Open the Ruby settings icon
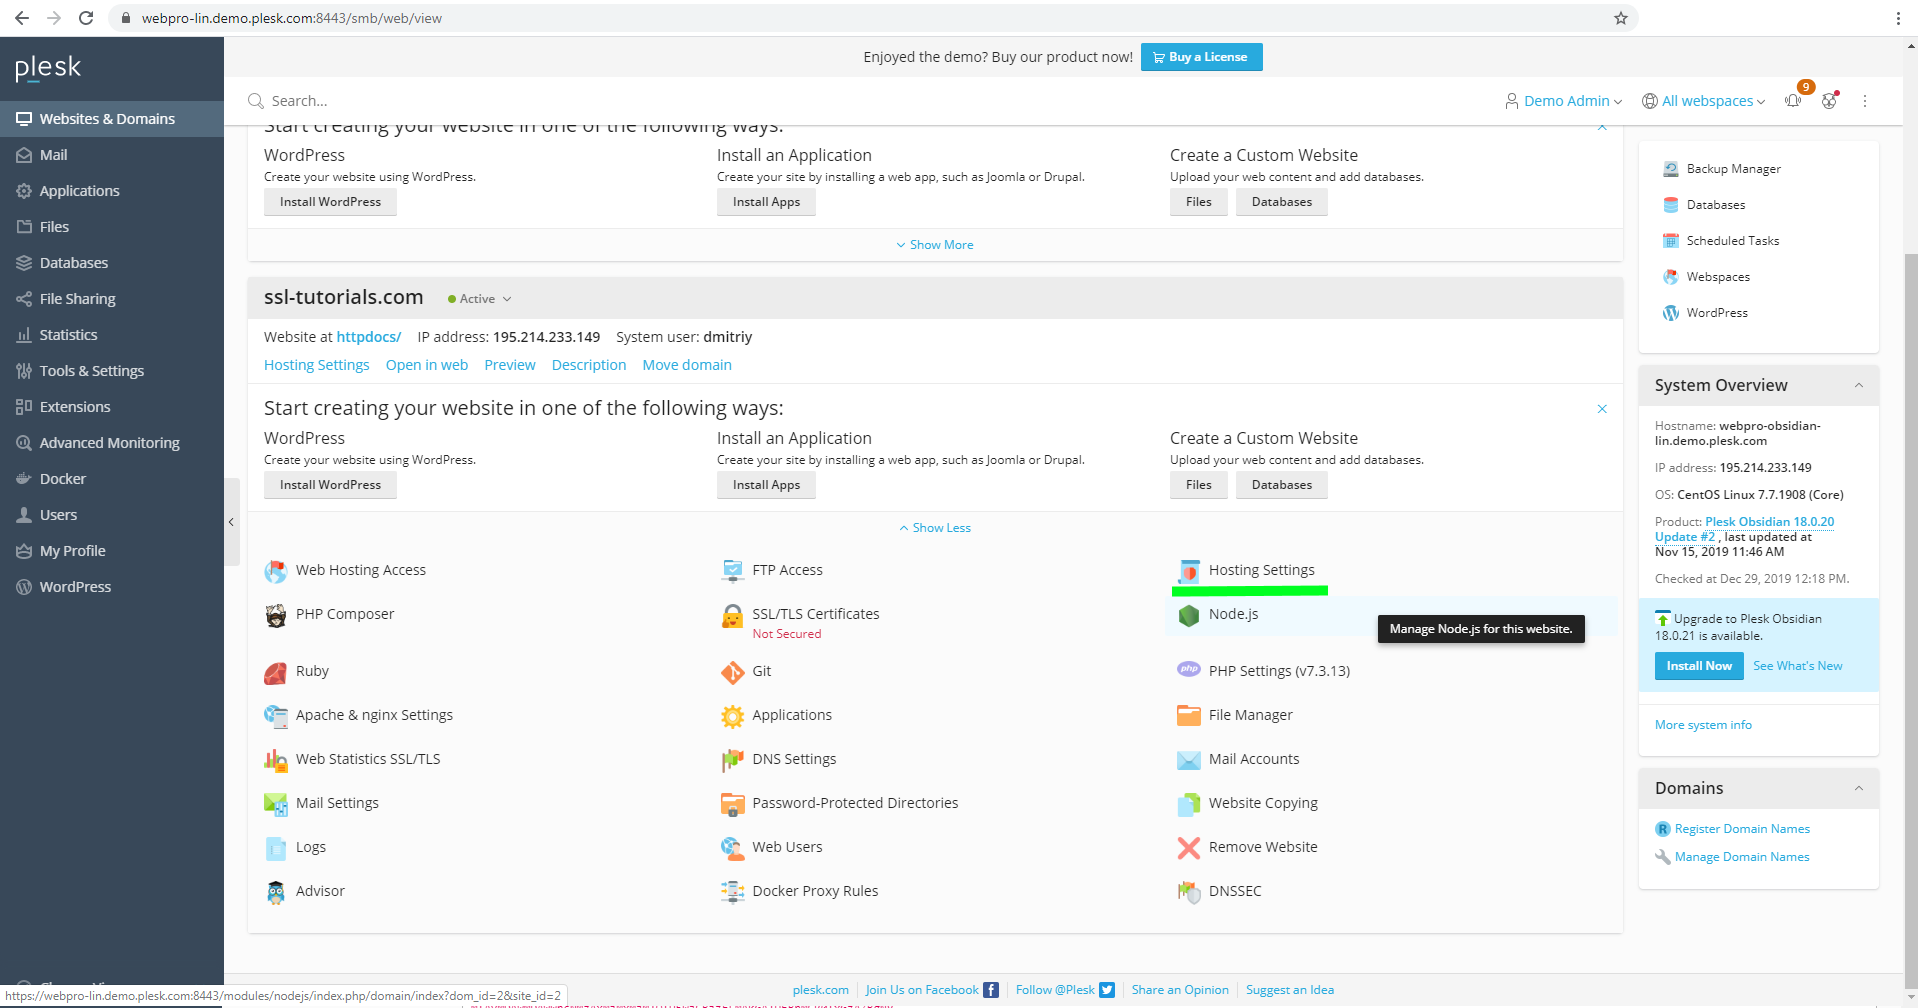The image size is (1918, 1008). tap(275, 672)
